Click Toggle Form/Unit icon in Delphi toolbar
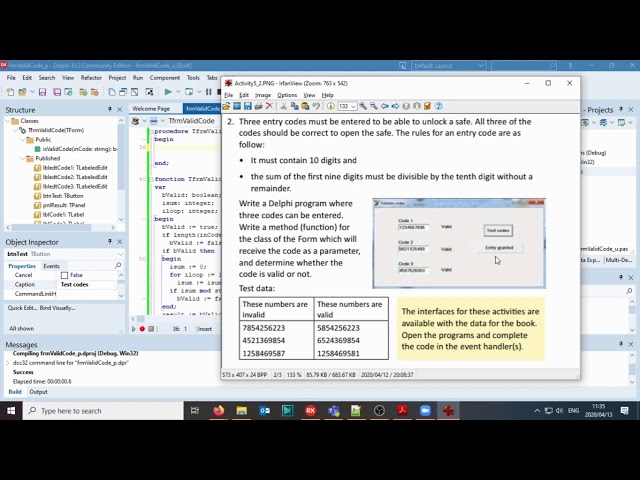The width and height of the screenshot is (640, 480). pos(134,92)
